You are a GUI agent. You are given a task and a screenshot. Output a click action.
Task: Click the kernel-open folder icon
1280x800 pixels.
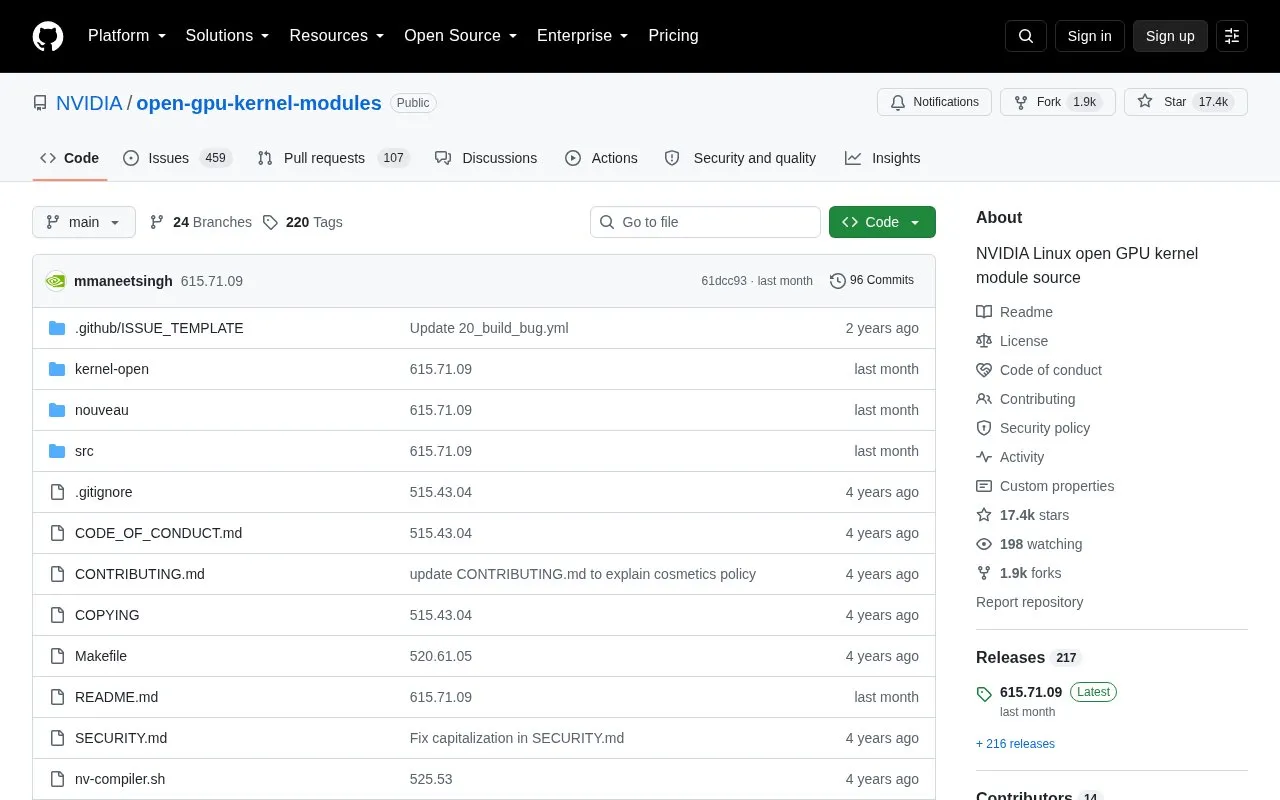(x=57, y=369)
